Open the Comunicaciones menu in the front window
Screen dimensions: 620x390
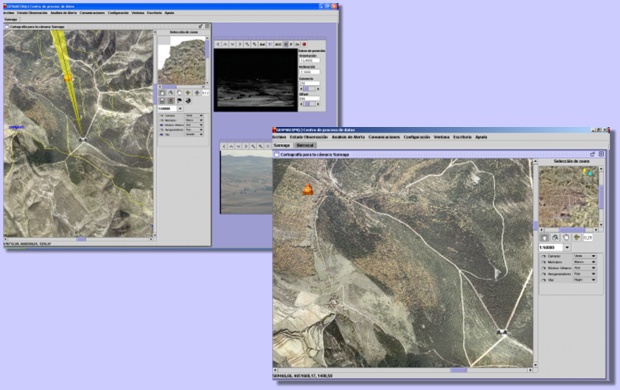pos(384,137)
